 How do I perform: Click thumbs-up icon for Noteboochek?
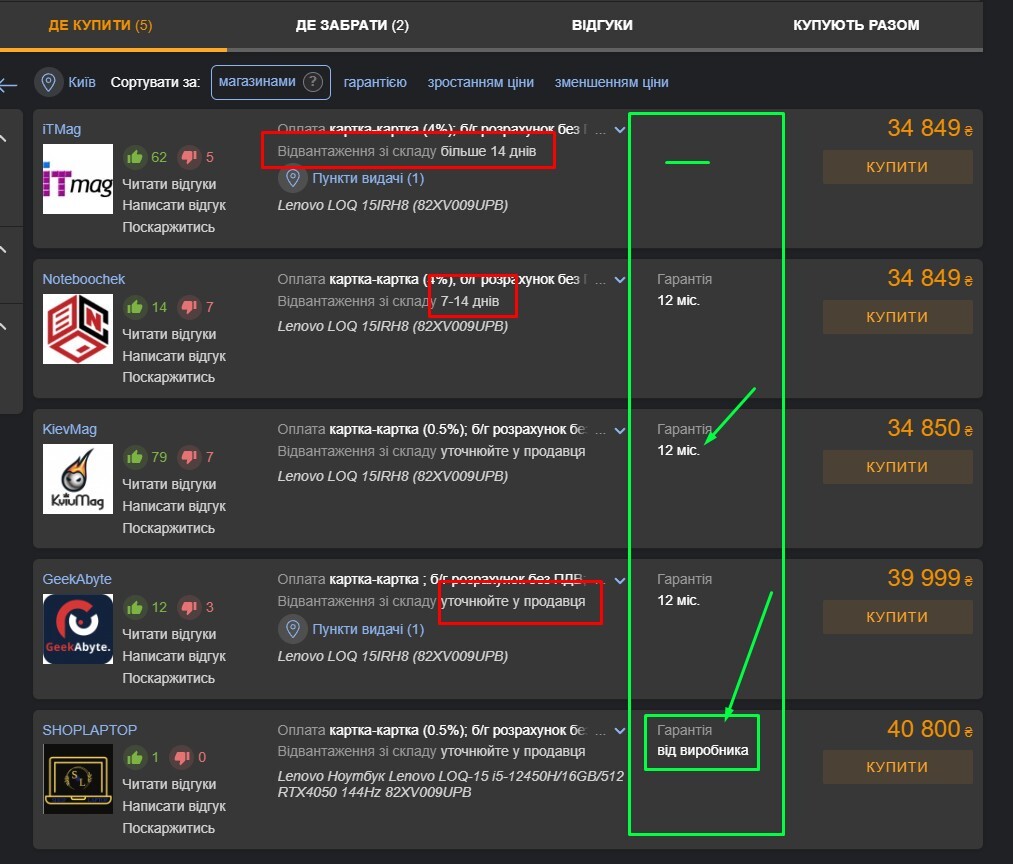click(134, 307)
